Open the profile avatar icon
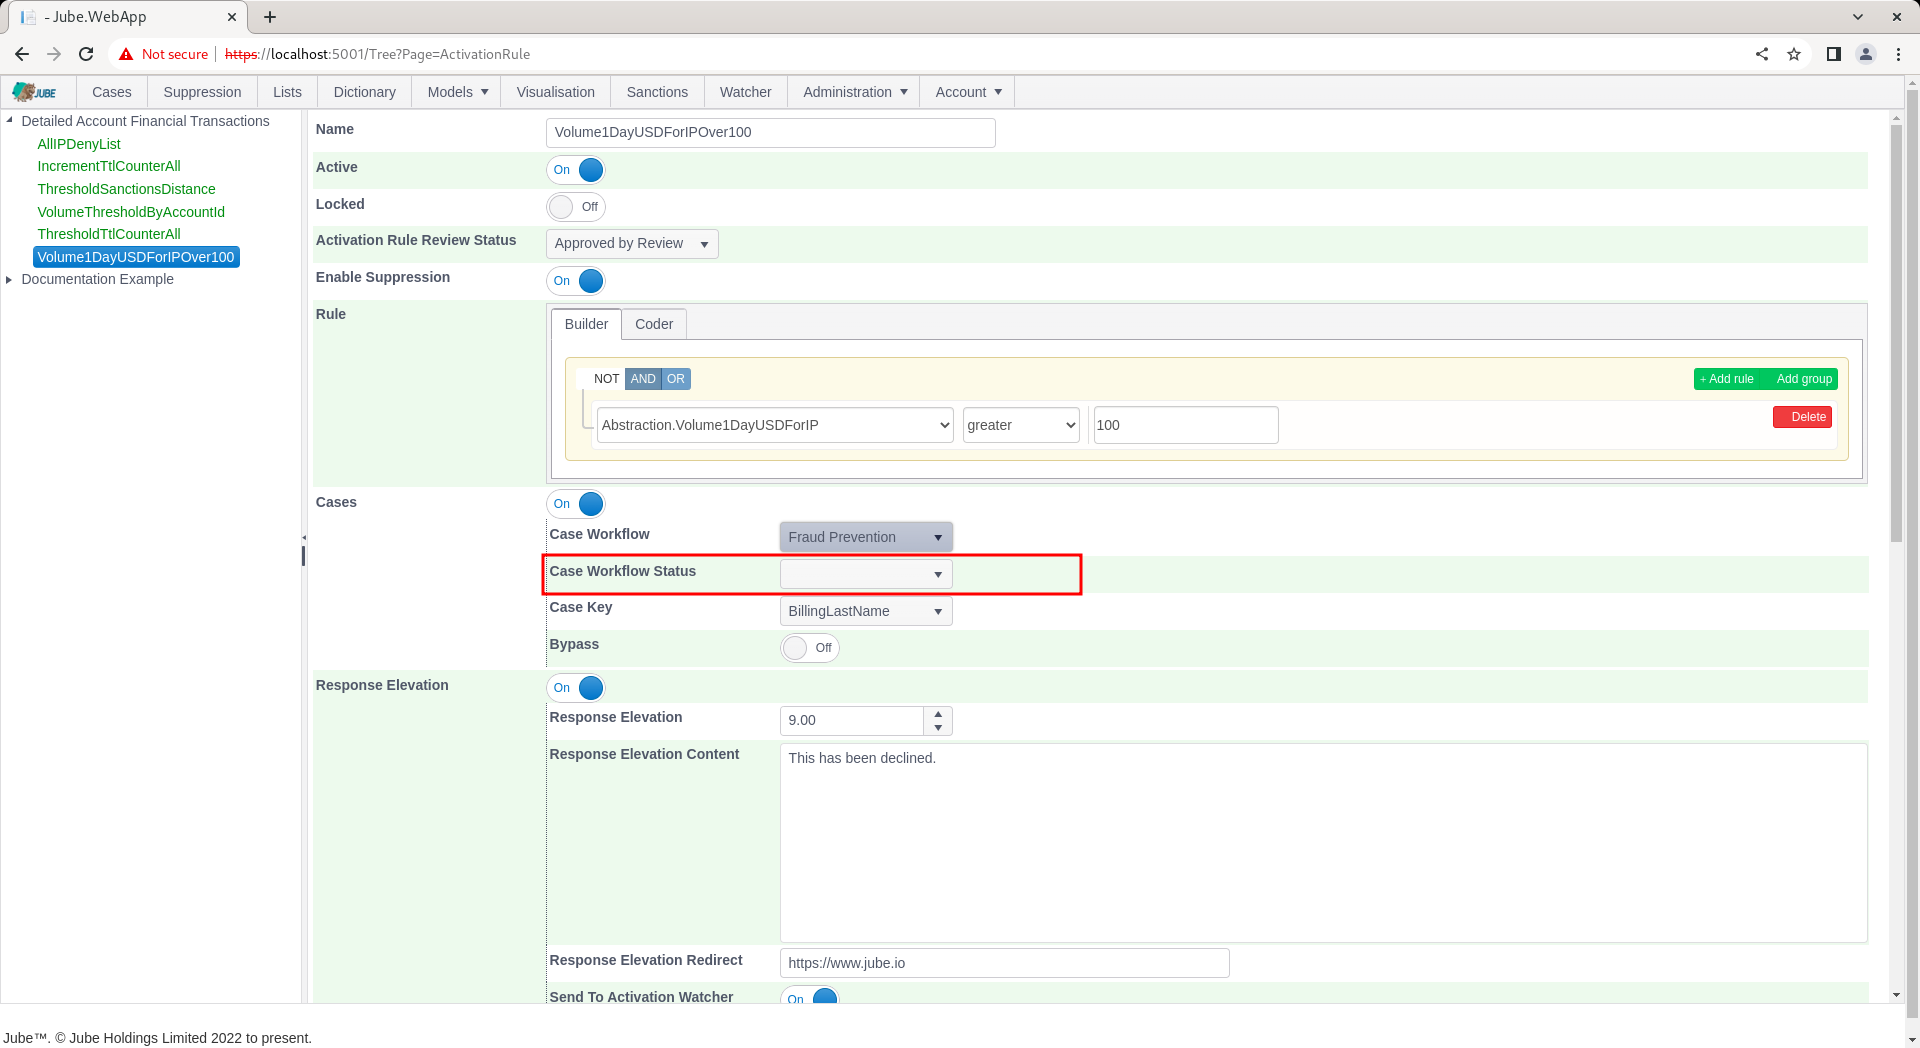The width and height of the screenshot is (1920, 1048). 1866,54
